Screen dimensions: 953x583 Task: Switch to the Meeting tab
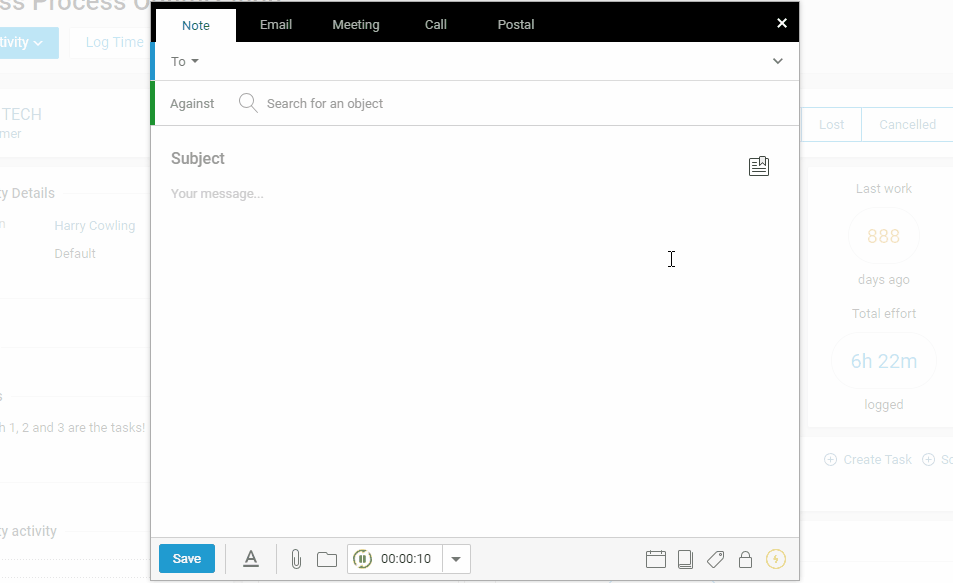(x=356, y=25)
